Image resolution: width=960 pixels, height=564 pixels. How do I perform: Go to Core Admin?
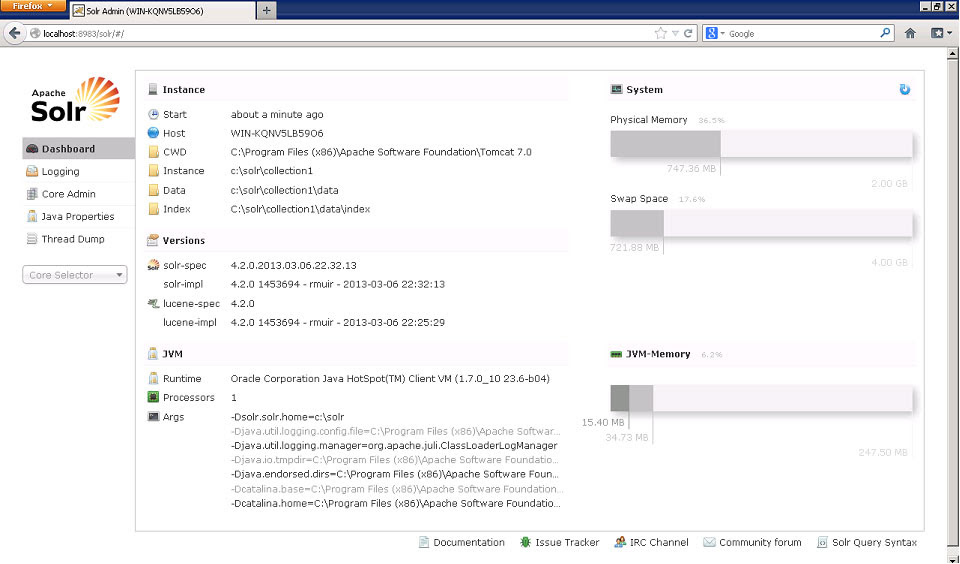coord(78,194)
